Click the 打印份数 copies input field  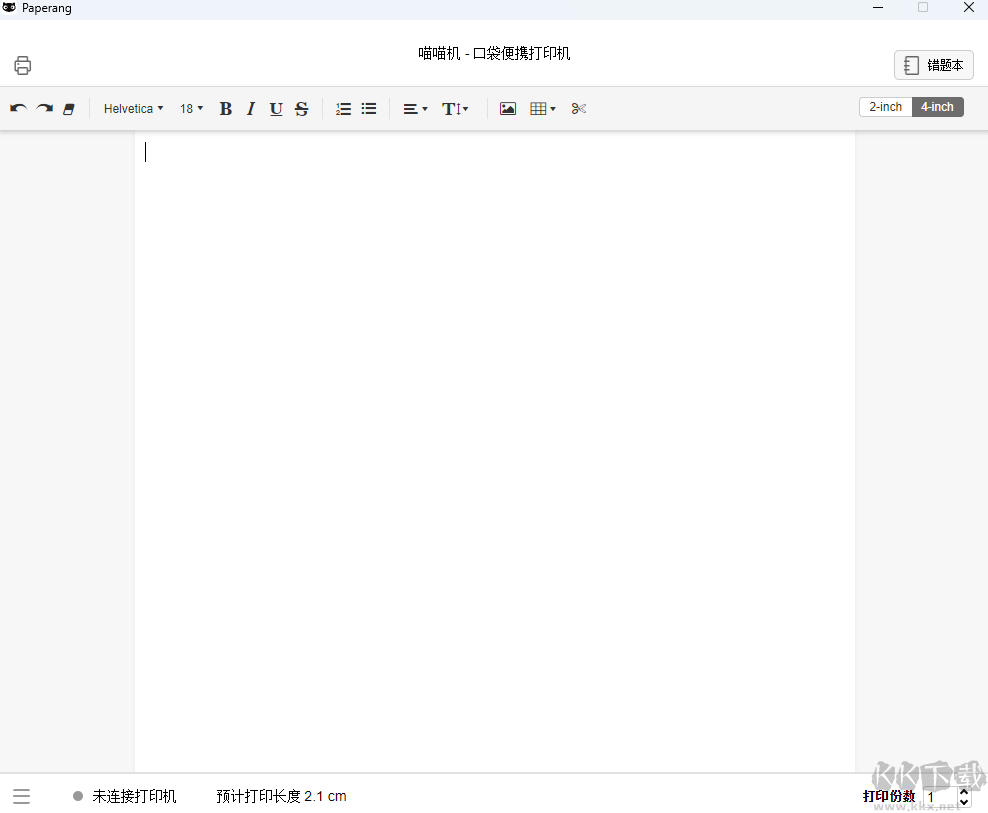[x=939, y=797]
